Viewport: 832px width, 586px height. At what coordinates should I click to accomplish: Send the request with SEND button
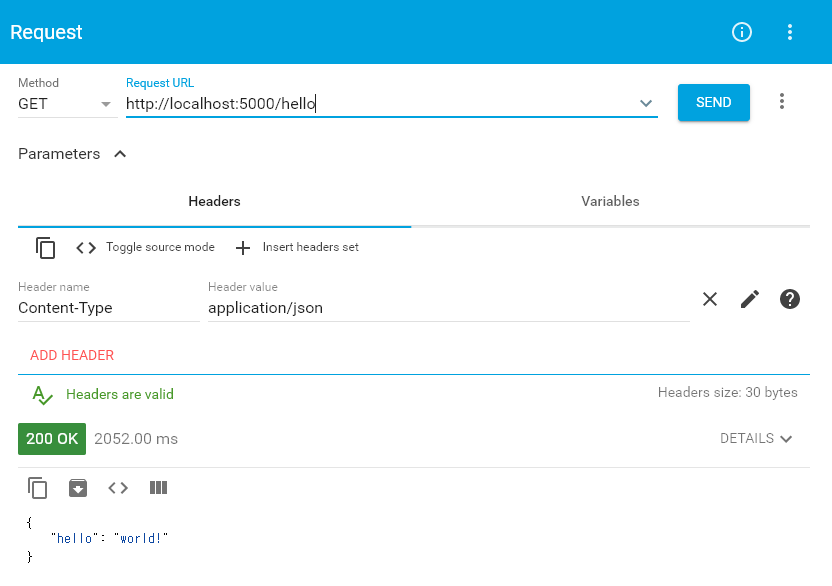click(713, 102)
